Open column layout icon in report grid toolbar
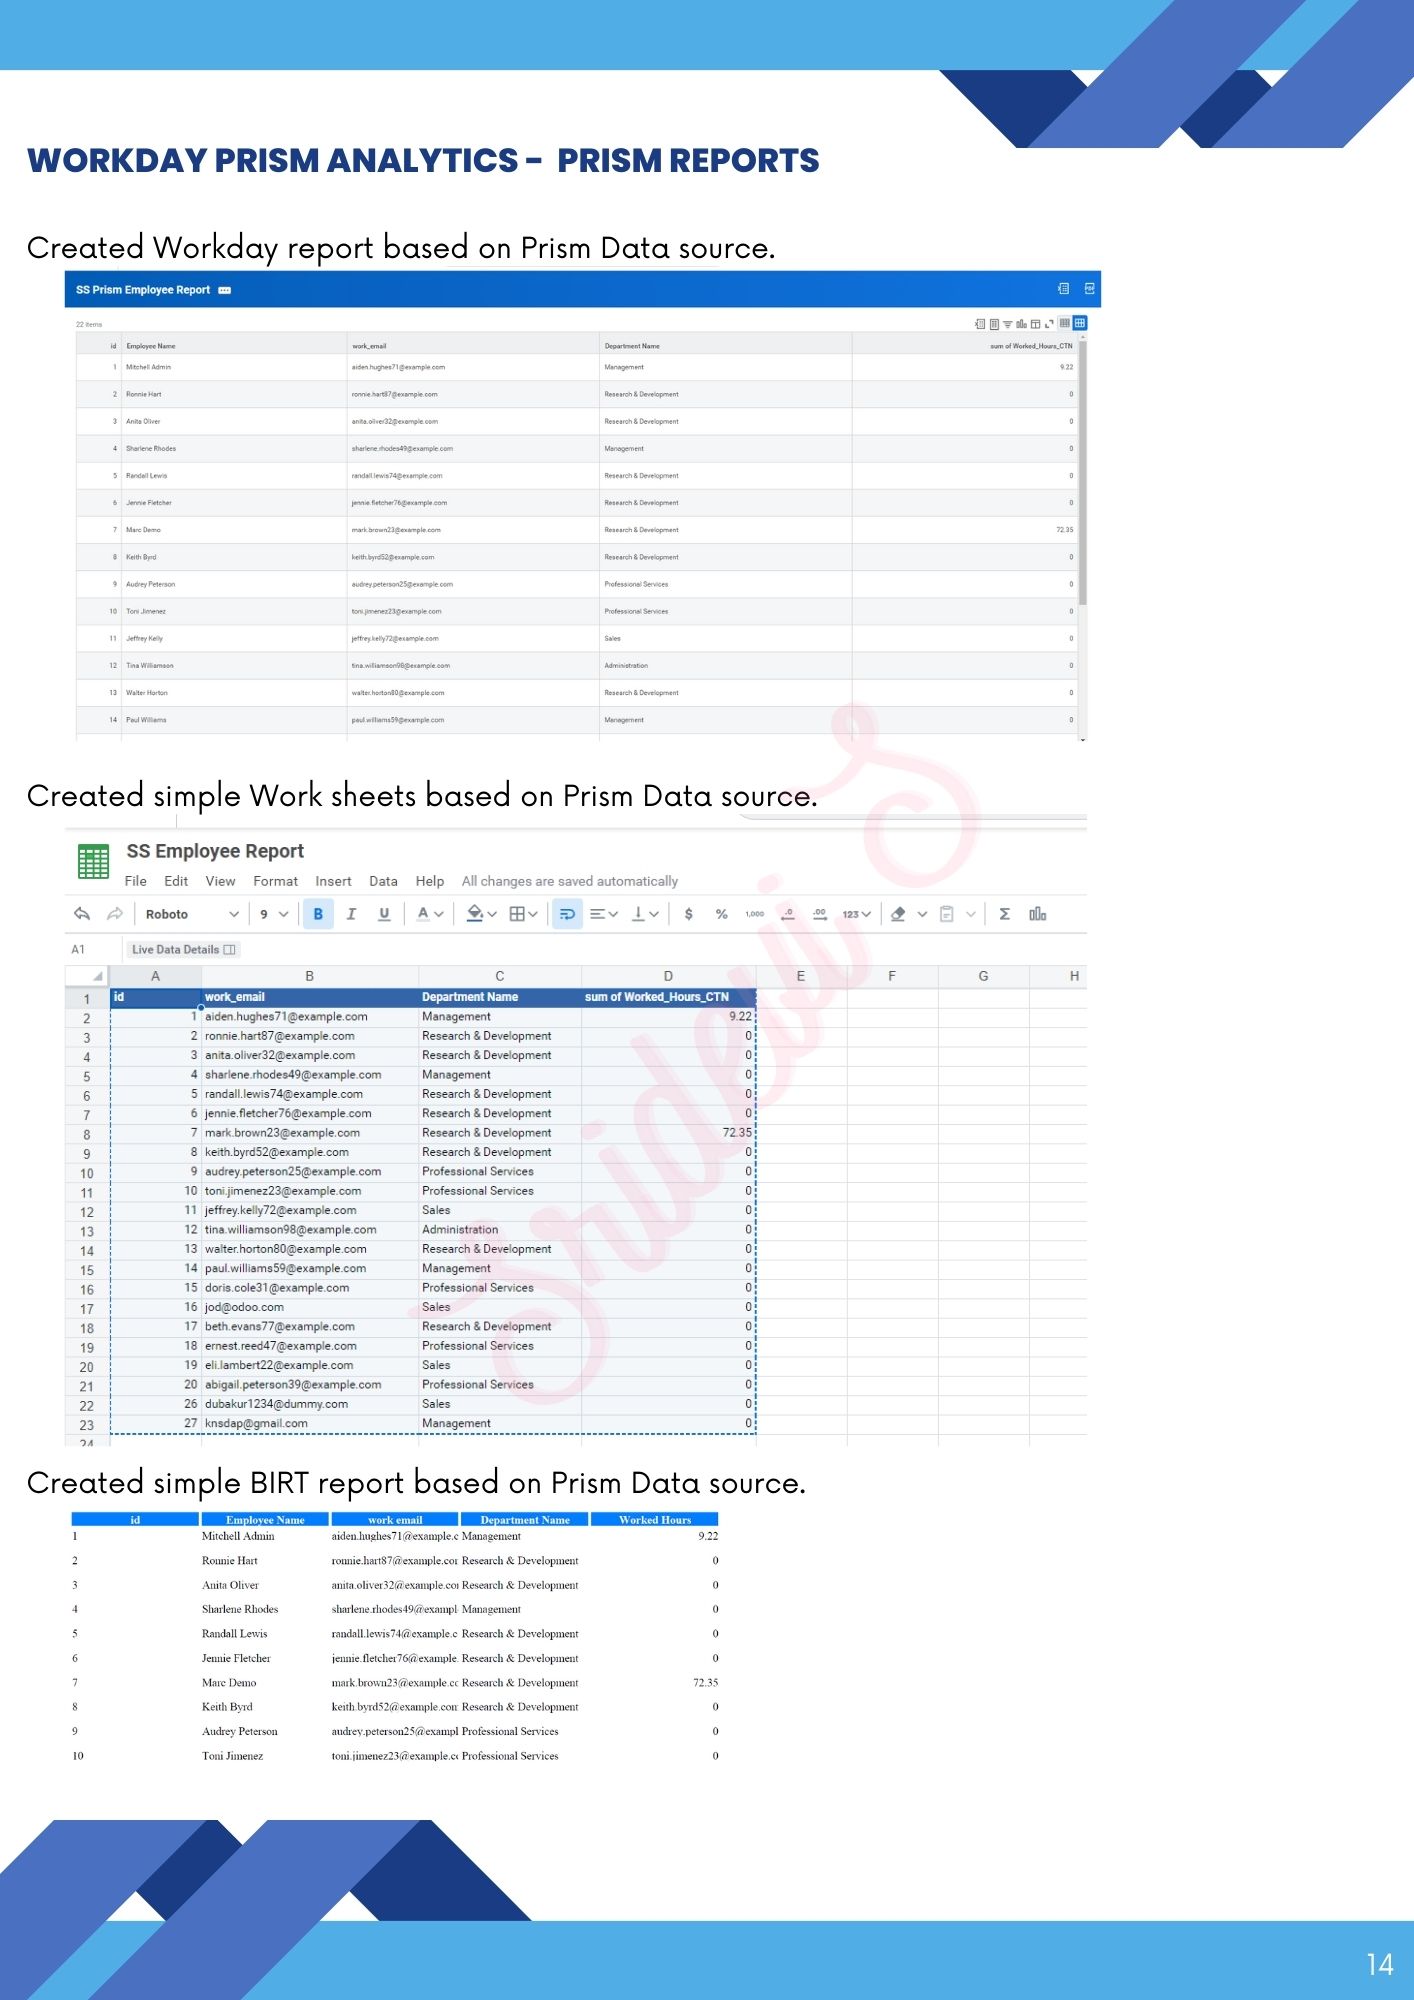This screenshot has height=2000, width=1414. click(x=1035, y=324)
